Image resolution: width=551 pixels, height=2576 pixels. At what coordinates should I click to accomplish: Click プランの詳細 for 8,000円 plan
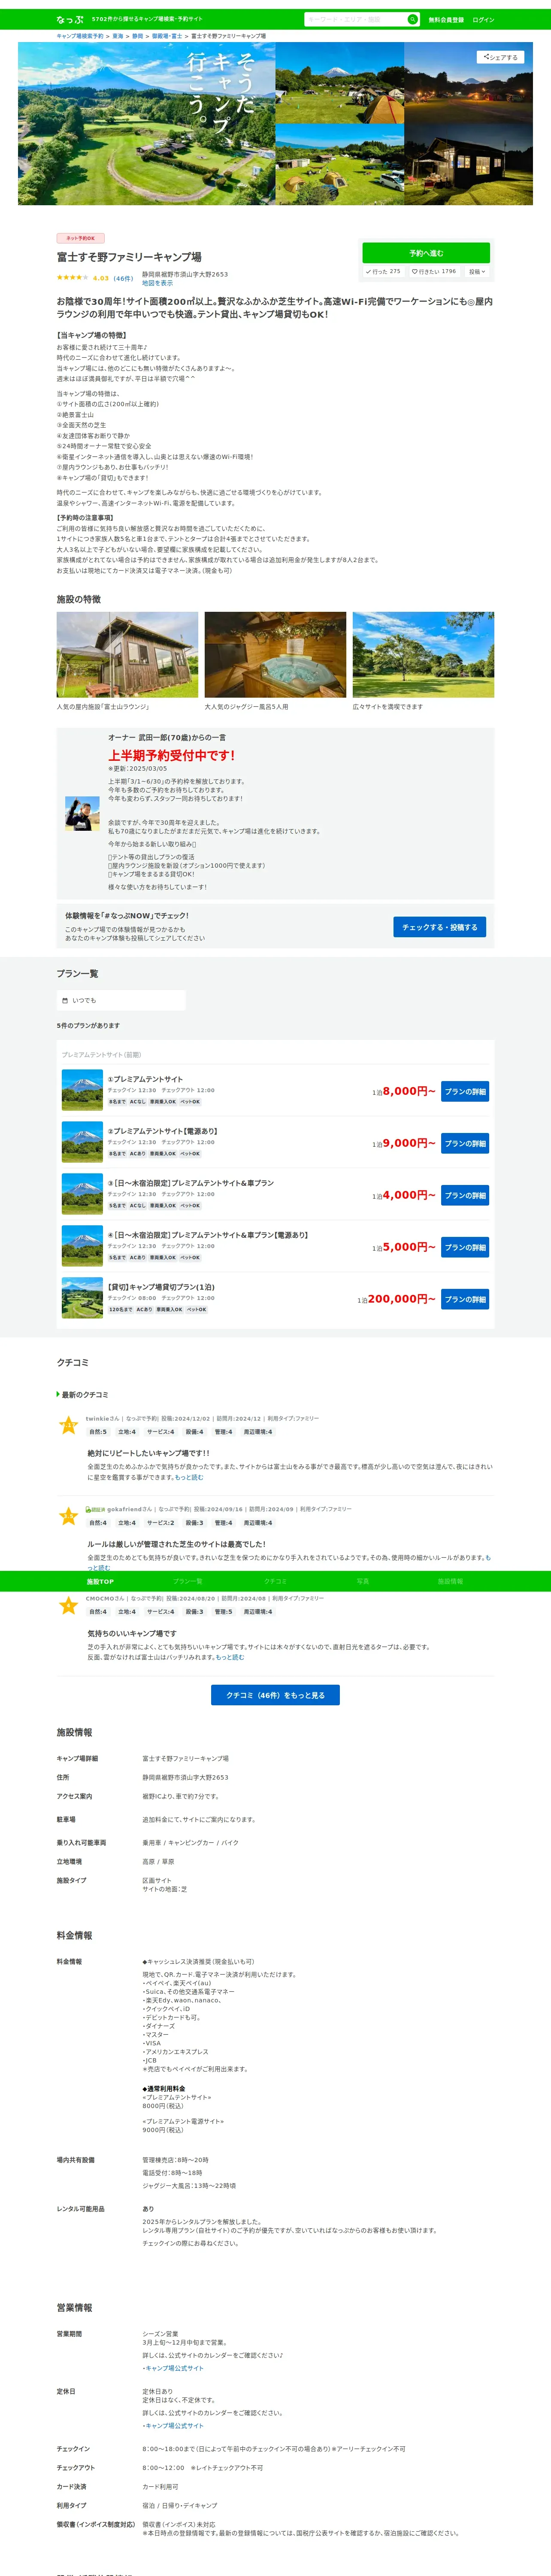coord(465,1091)
